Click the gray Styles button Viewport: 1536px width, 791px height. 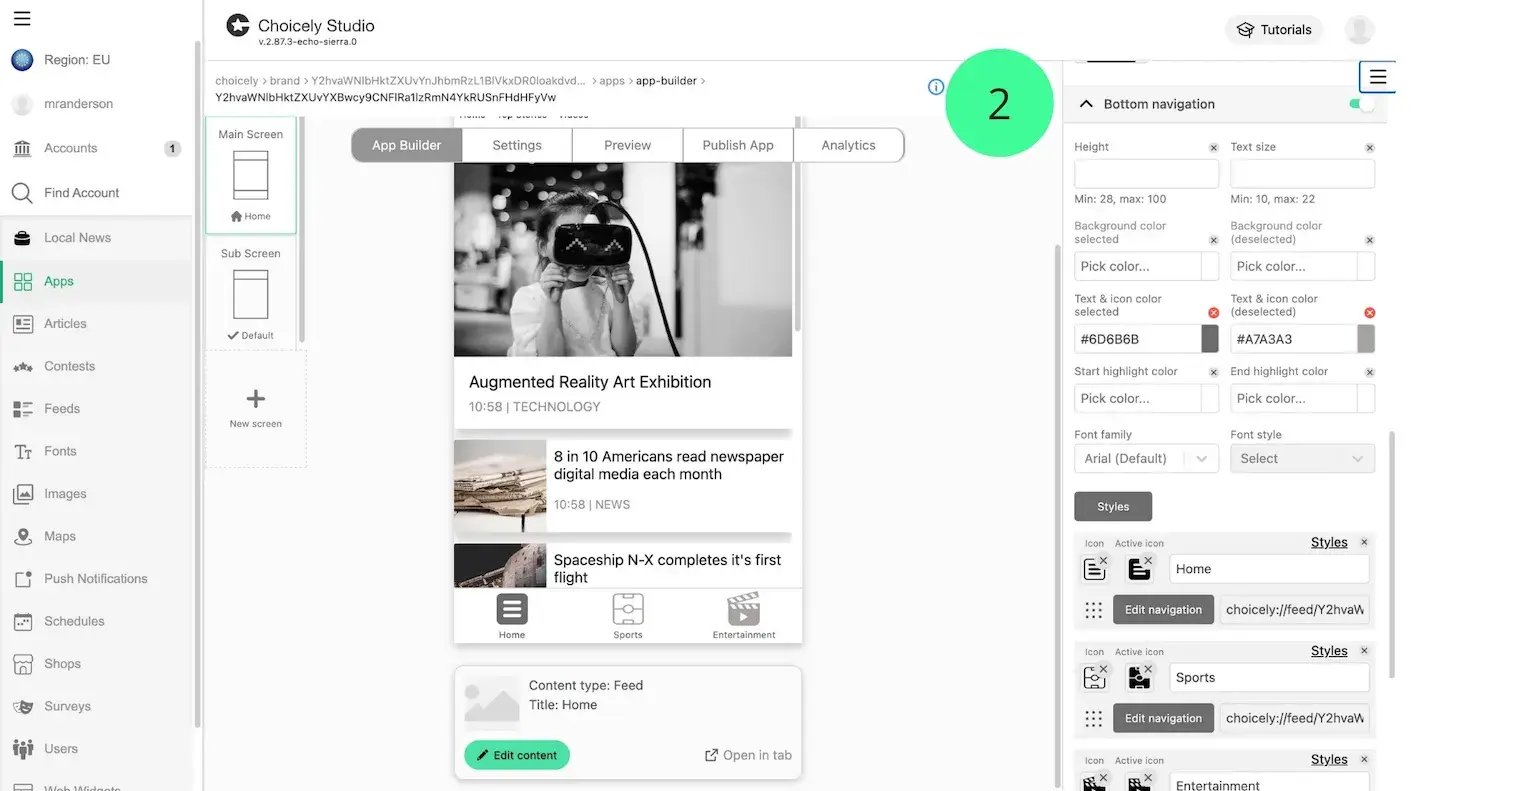tap(1113, 507)
